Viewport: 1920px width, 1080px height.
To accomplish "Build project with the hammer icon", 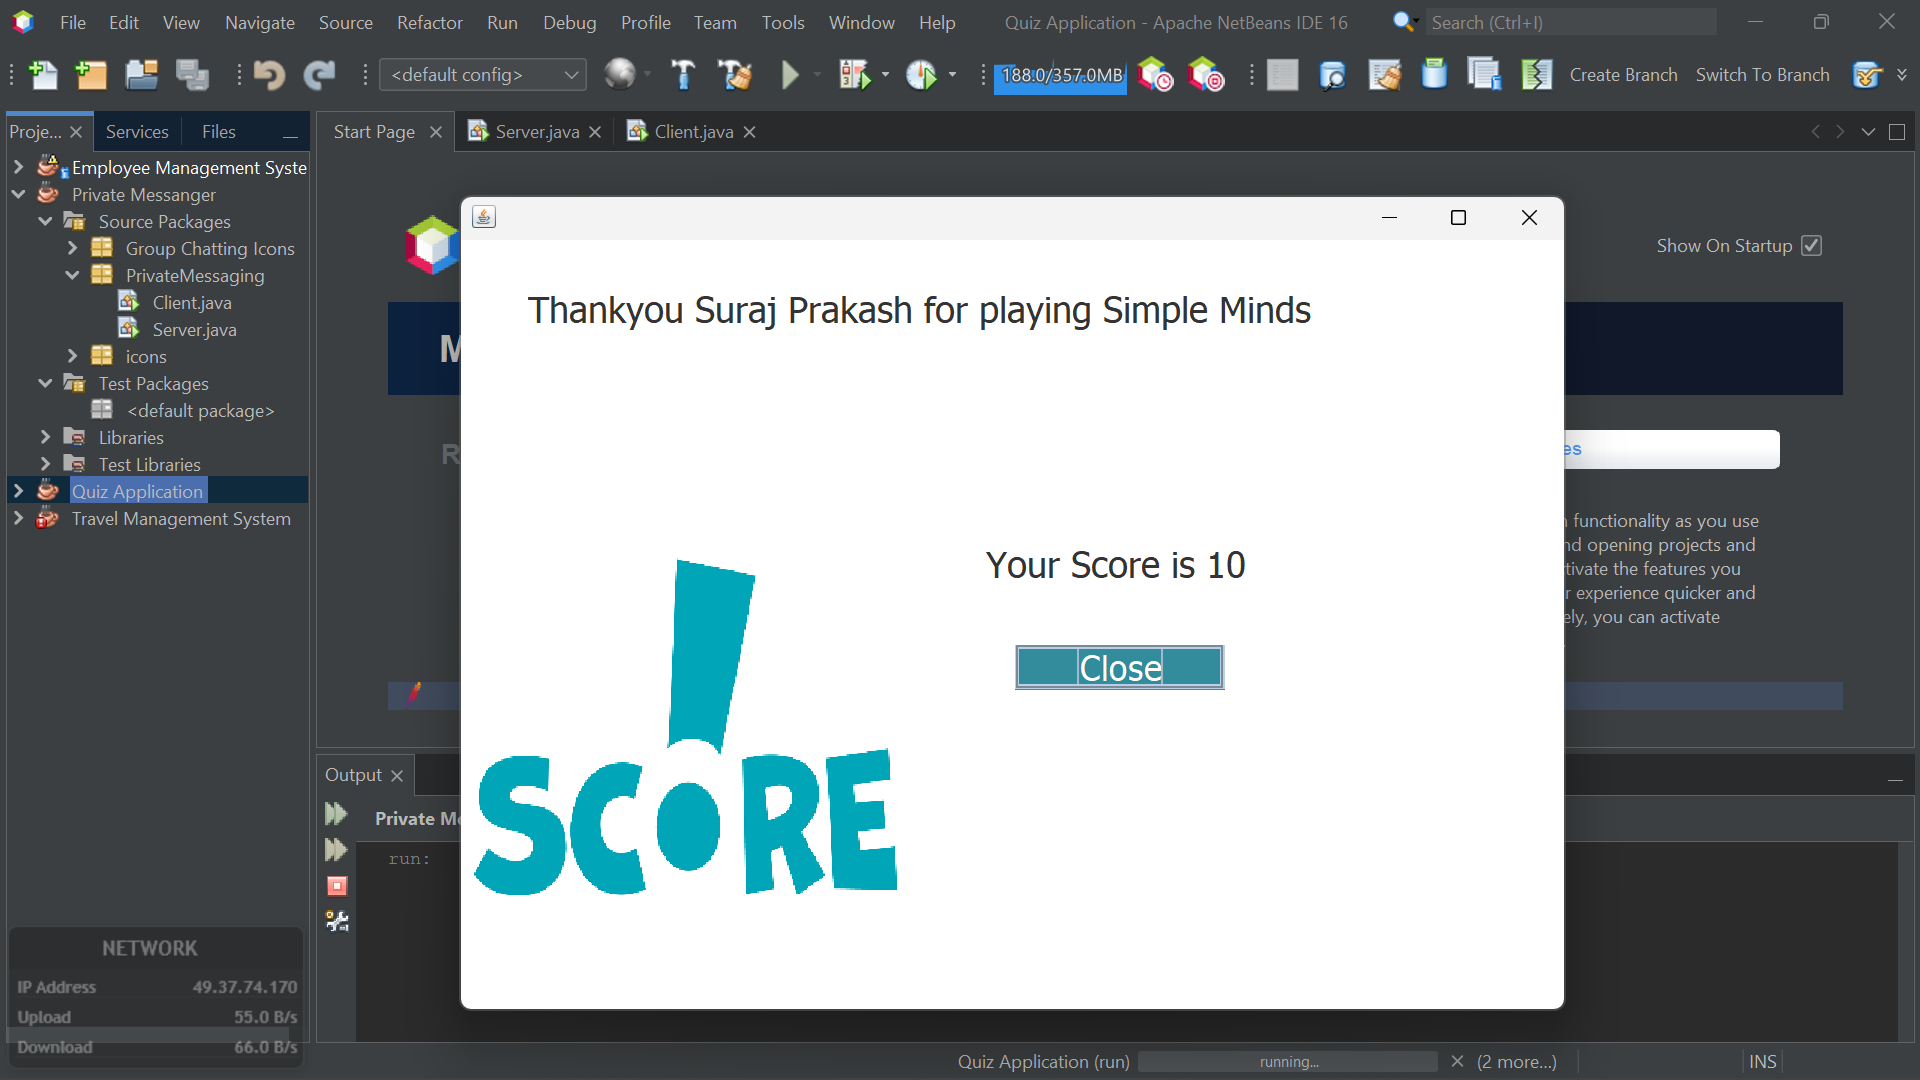I will (x=683, y=74).
